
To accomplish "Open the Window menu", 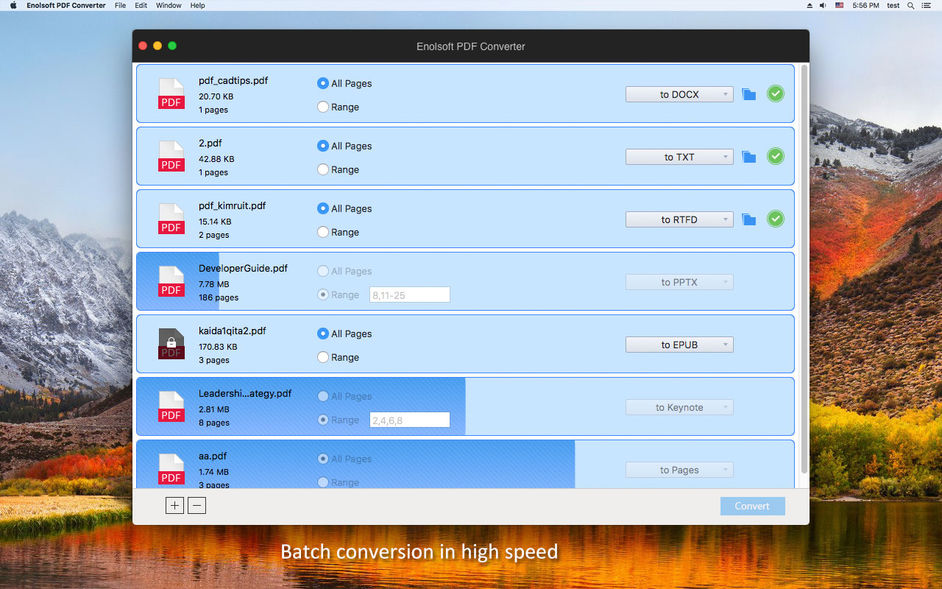I will click(168, 5).
